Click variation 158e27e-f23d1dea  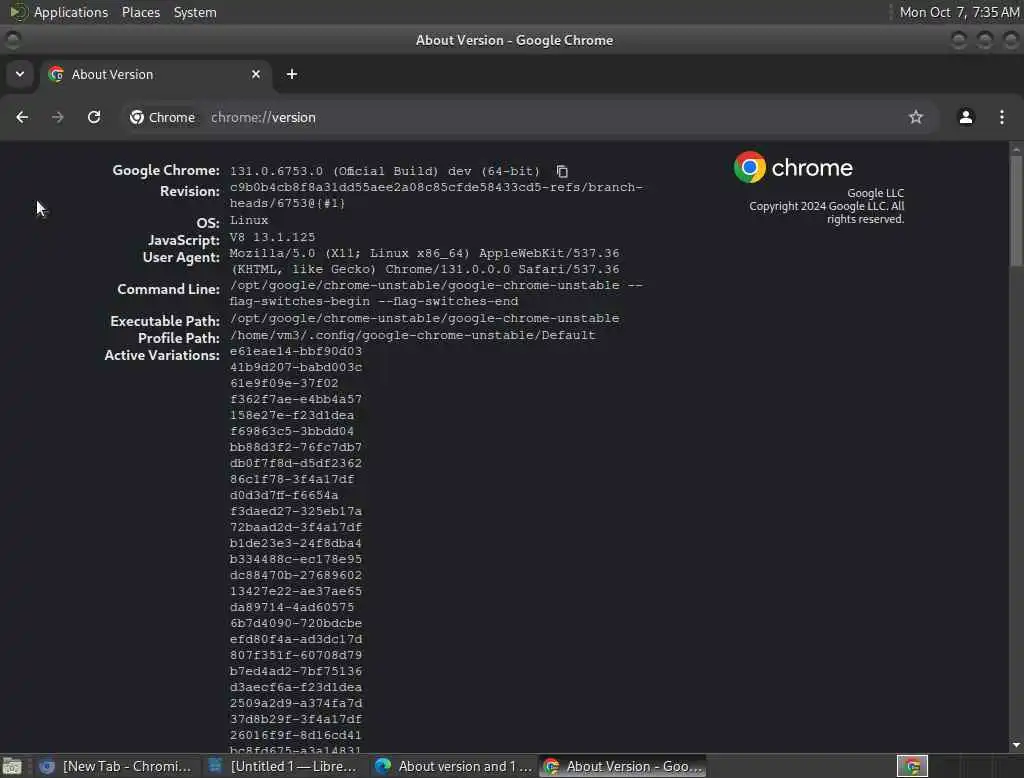pos(292,415)
